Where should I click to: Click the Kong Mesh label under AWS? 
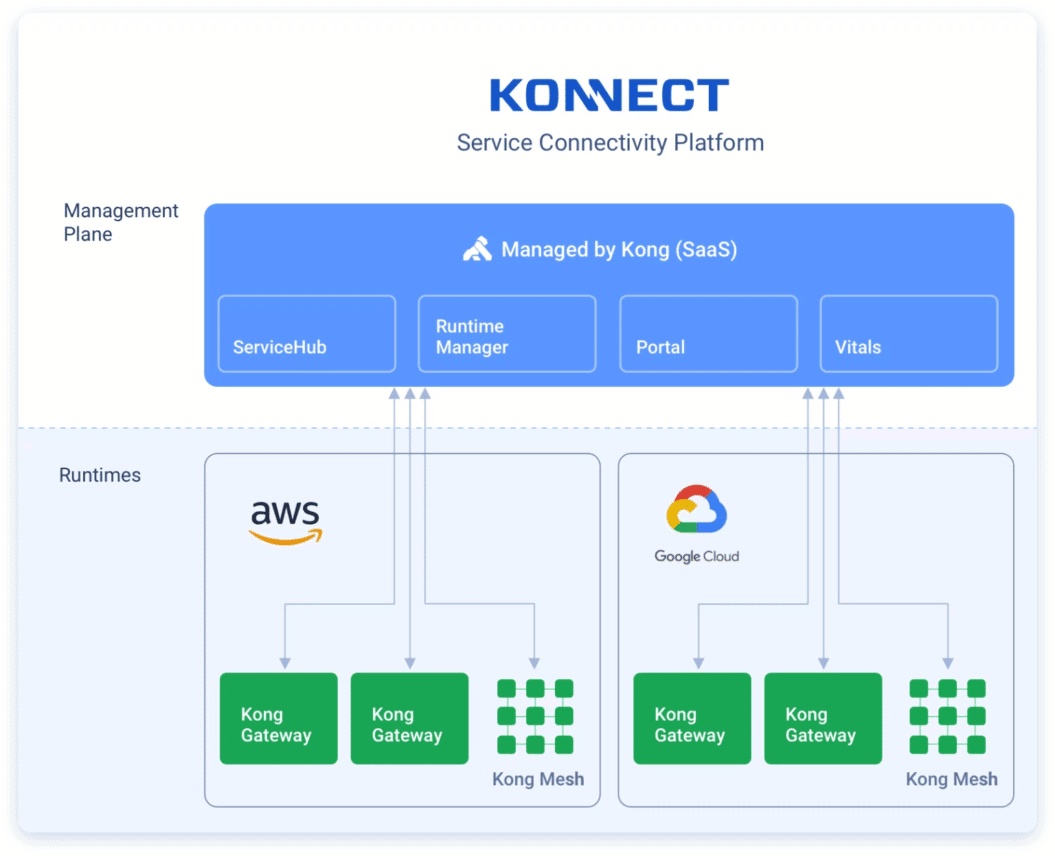tap(538, 779)
